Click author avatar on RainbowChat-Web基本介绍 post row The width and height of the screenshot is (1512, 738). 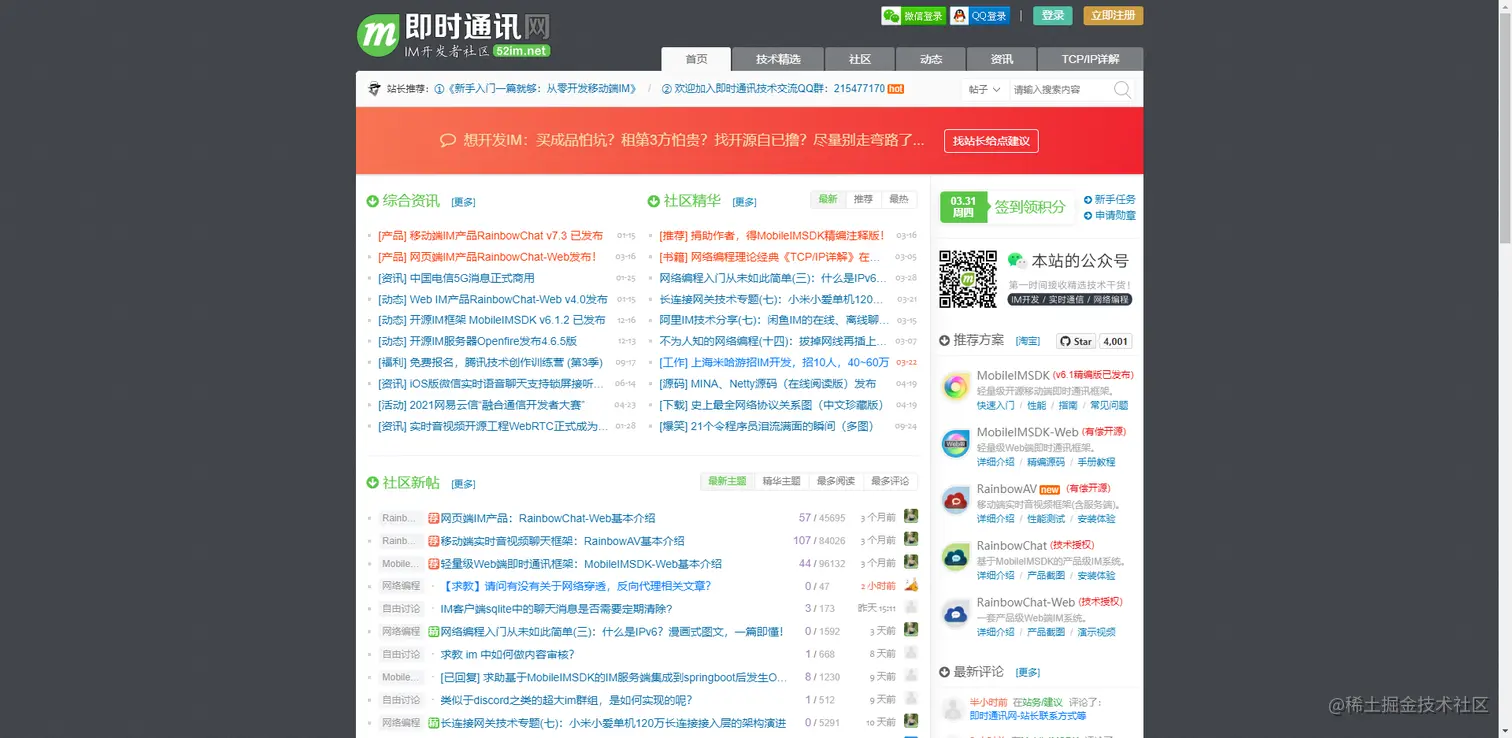pos(911,516)
